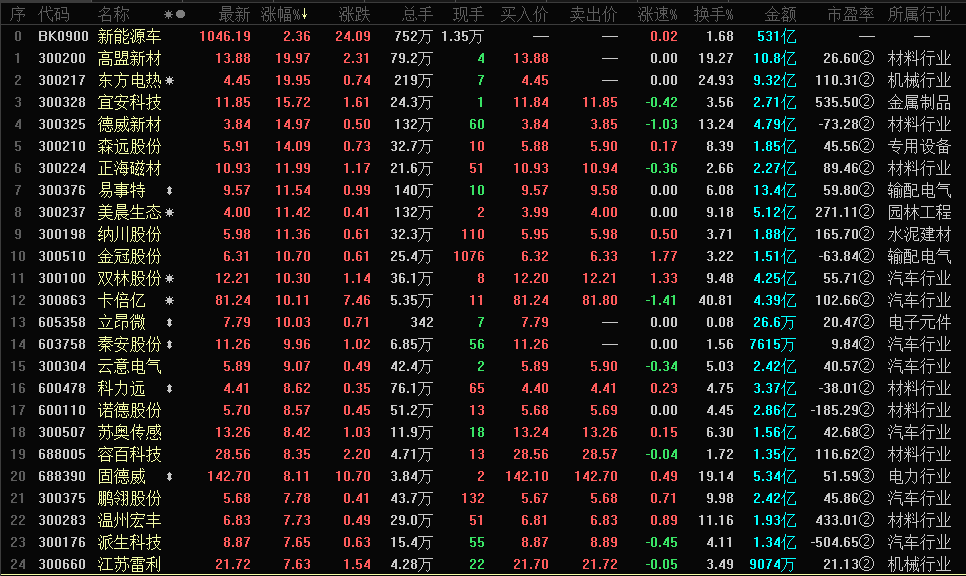966x576 pixels.
Task: Sort by the 涨幅% column header
Action: point(284,14)
